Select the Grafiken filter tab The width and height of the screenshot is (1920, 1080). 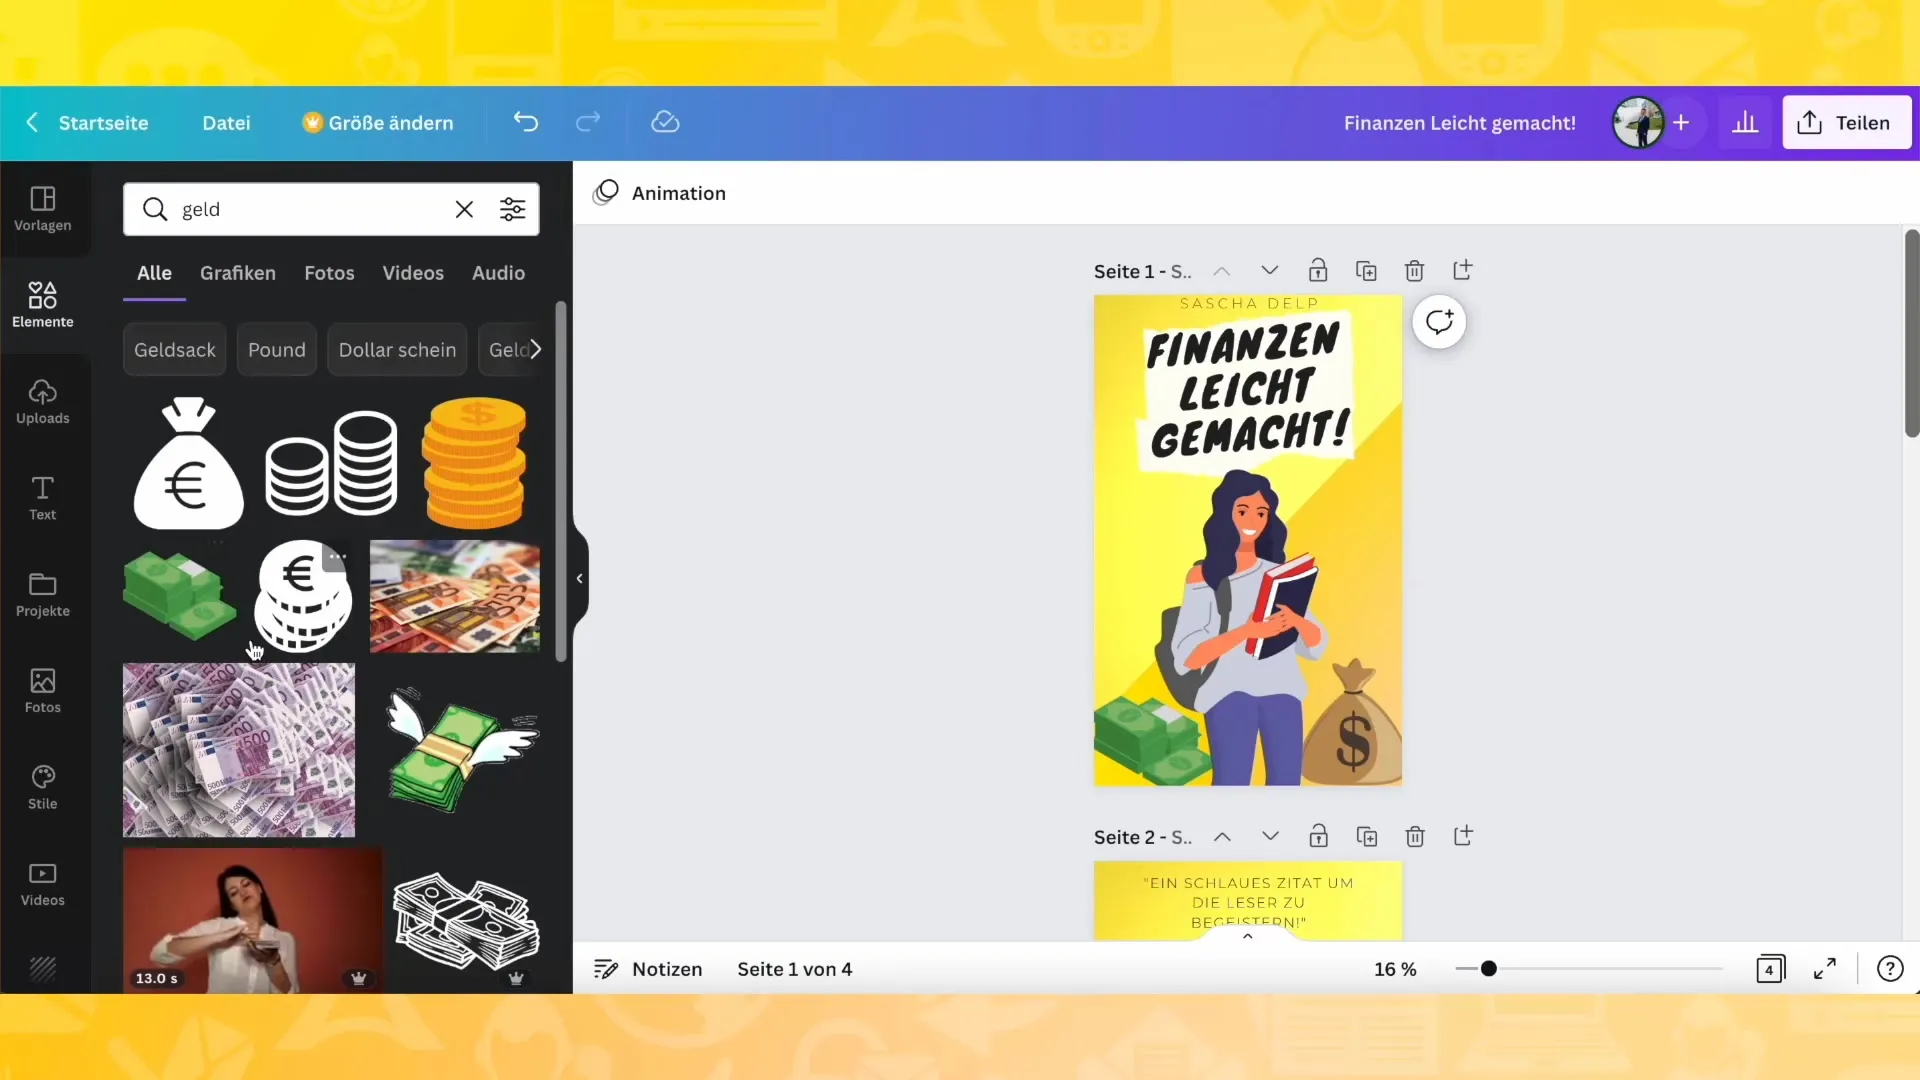click(237, 272)
